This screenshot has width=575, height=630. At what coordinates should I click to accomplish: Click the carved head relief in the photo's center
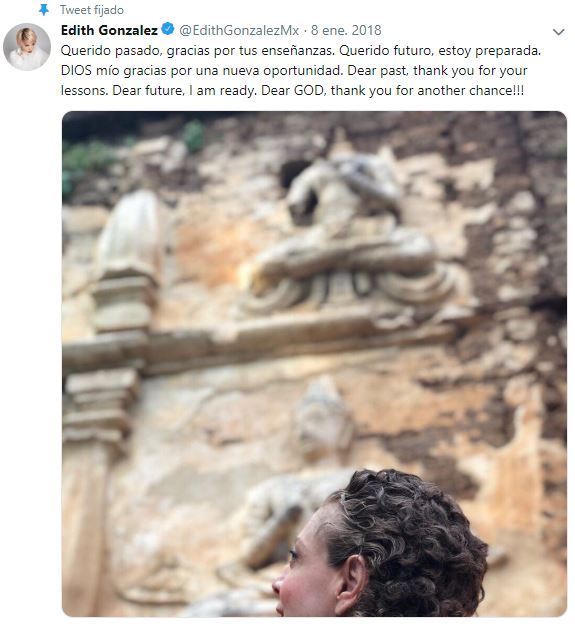coord(323,418)
